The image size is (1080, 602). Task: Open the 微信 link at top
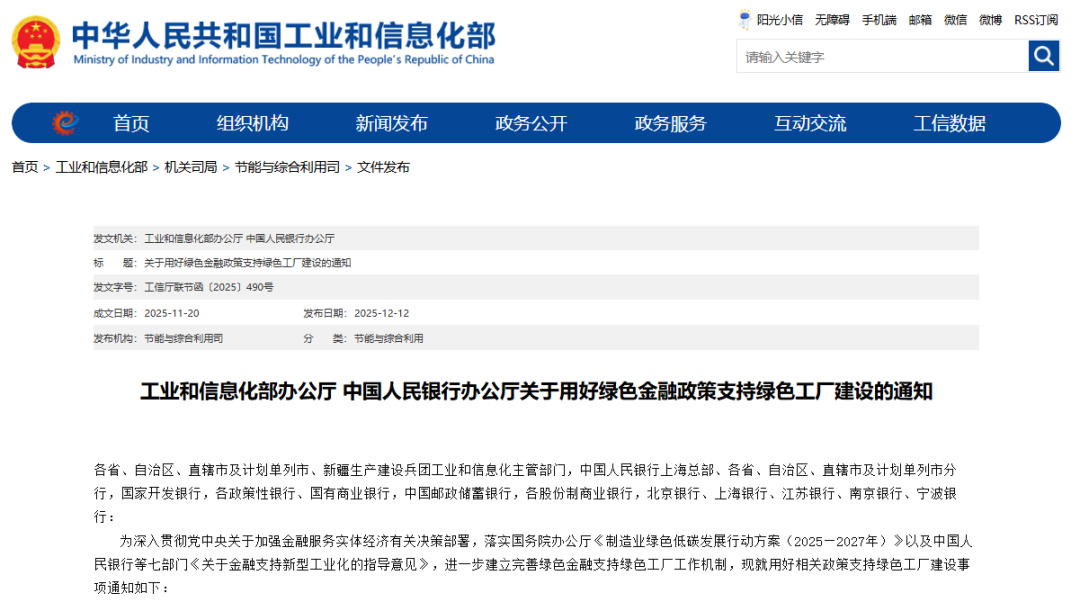955,19
